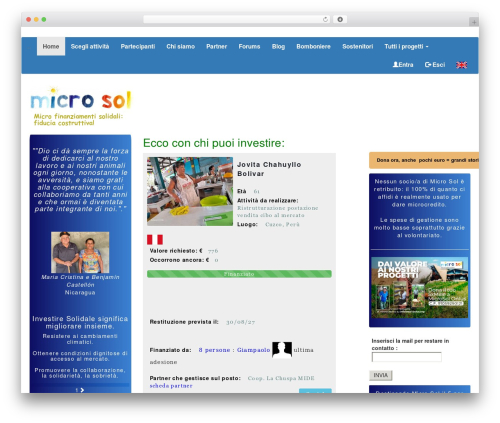This screenshot has width=500, height=423.
Task: Visit the Blog link
Action: 278,46
